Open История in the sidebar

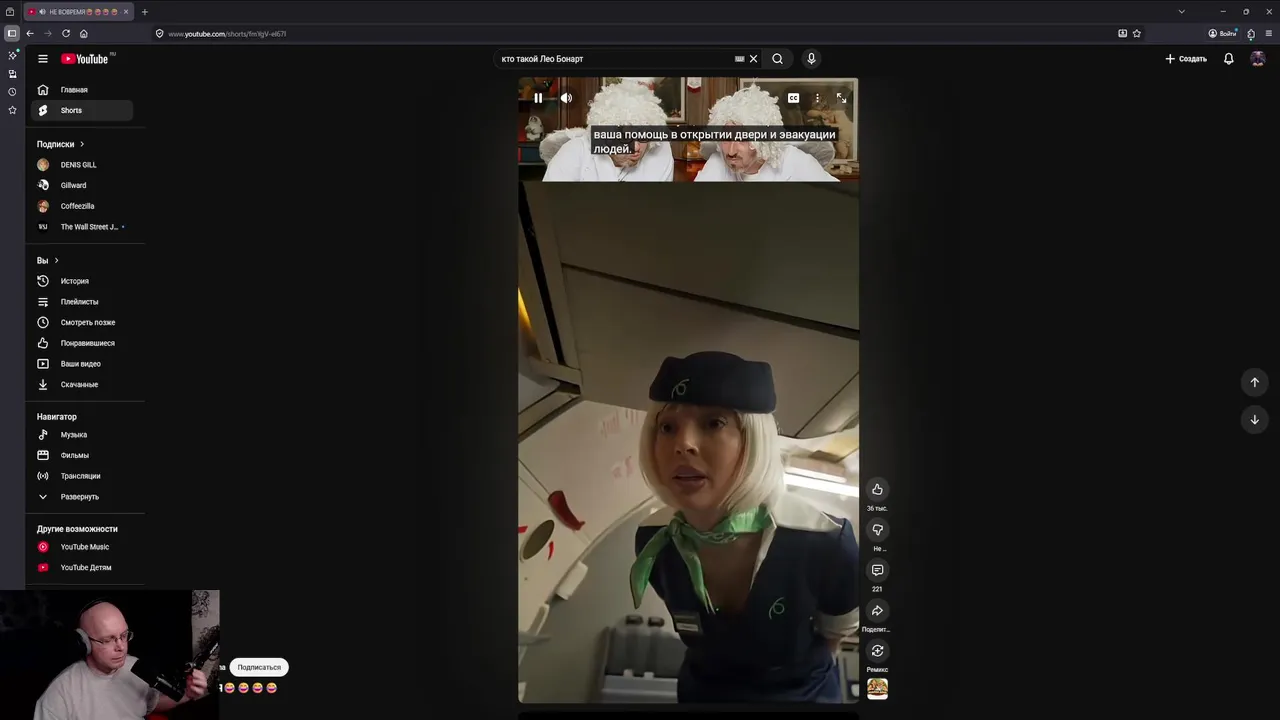point(82,281)
